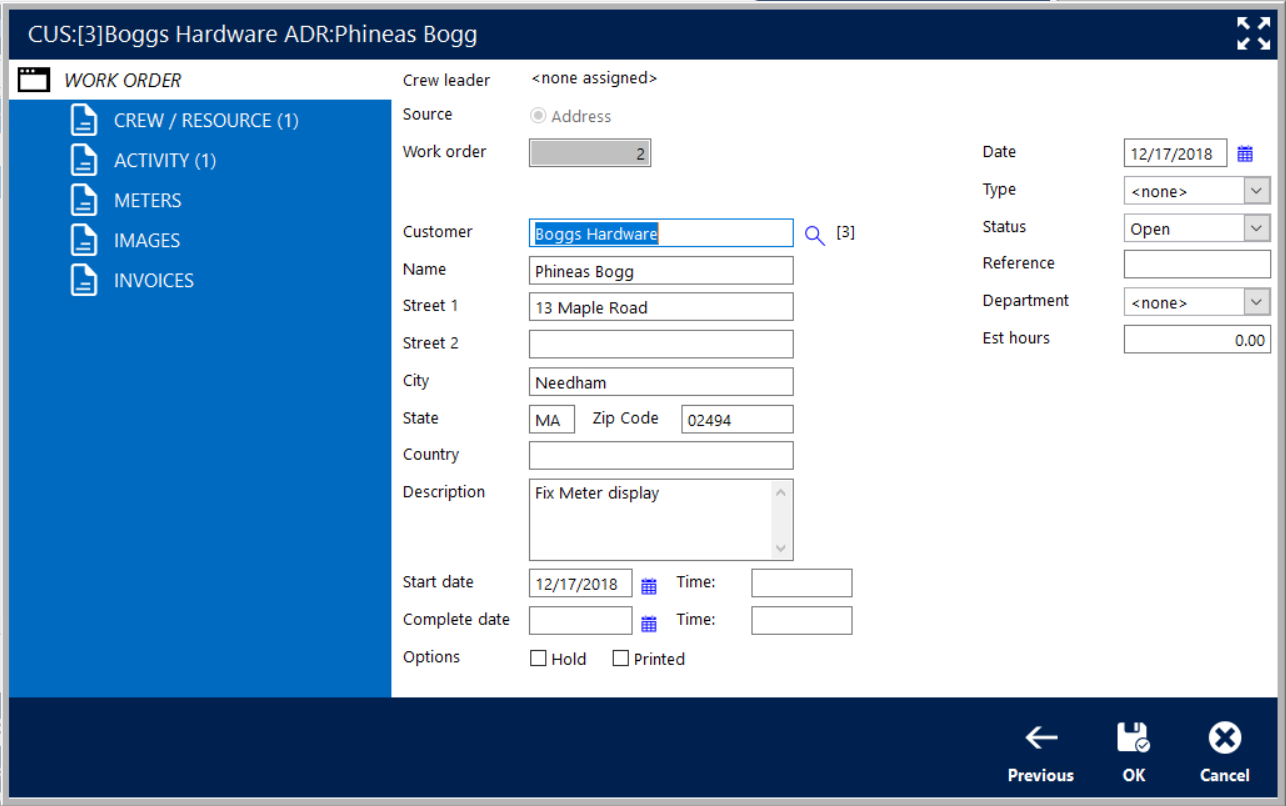
Task: Expand the Department dropdown list
Action: pyautogui.click(x=1256, y=302)
